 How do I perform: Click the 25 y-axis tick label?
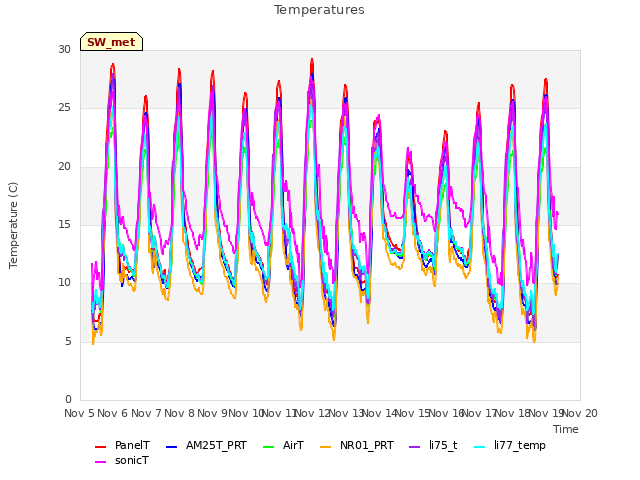click(x=64, y=108)
